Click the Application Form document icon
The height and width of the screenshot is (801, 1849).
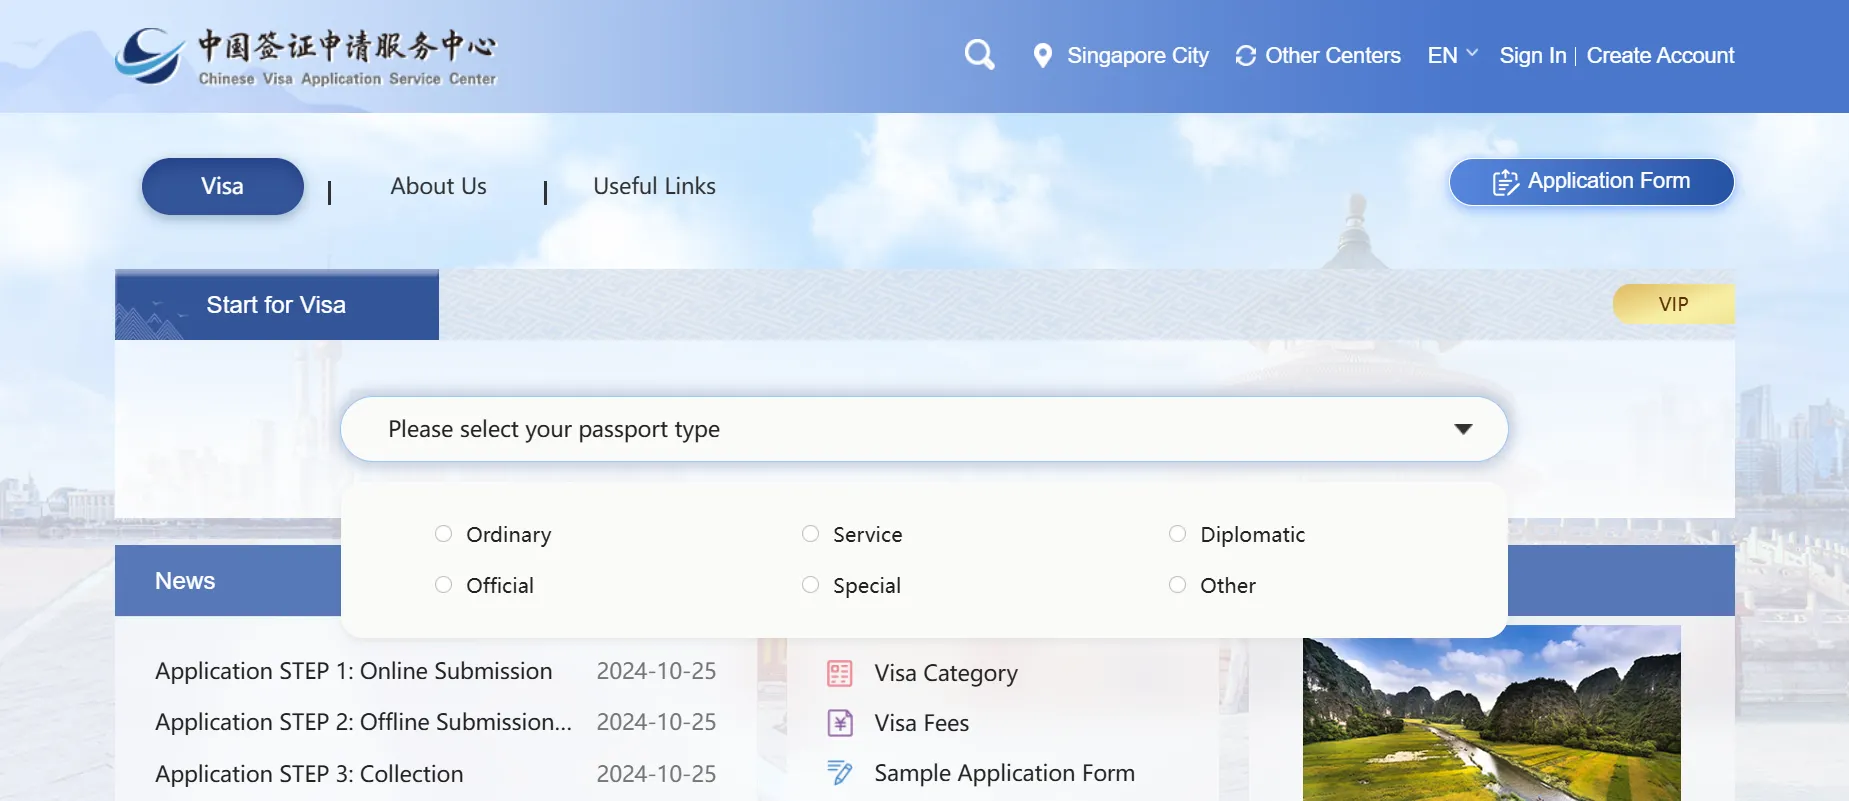click(1505, 182)
